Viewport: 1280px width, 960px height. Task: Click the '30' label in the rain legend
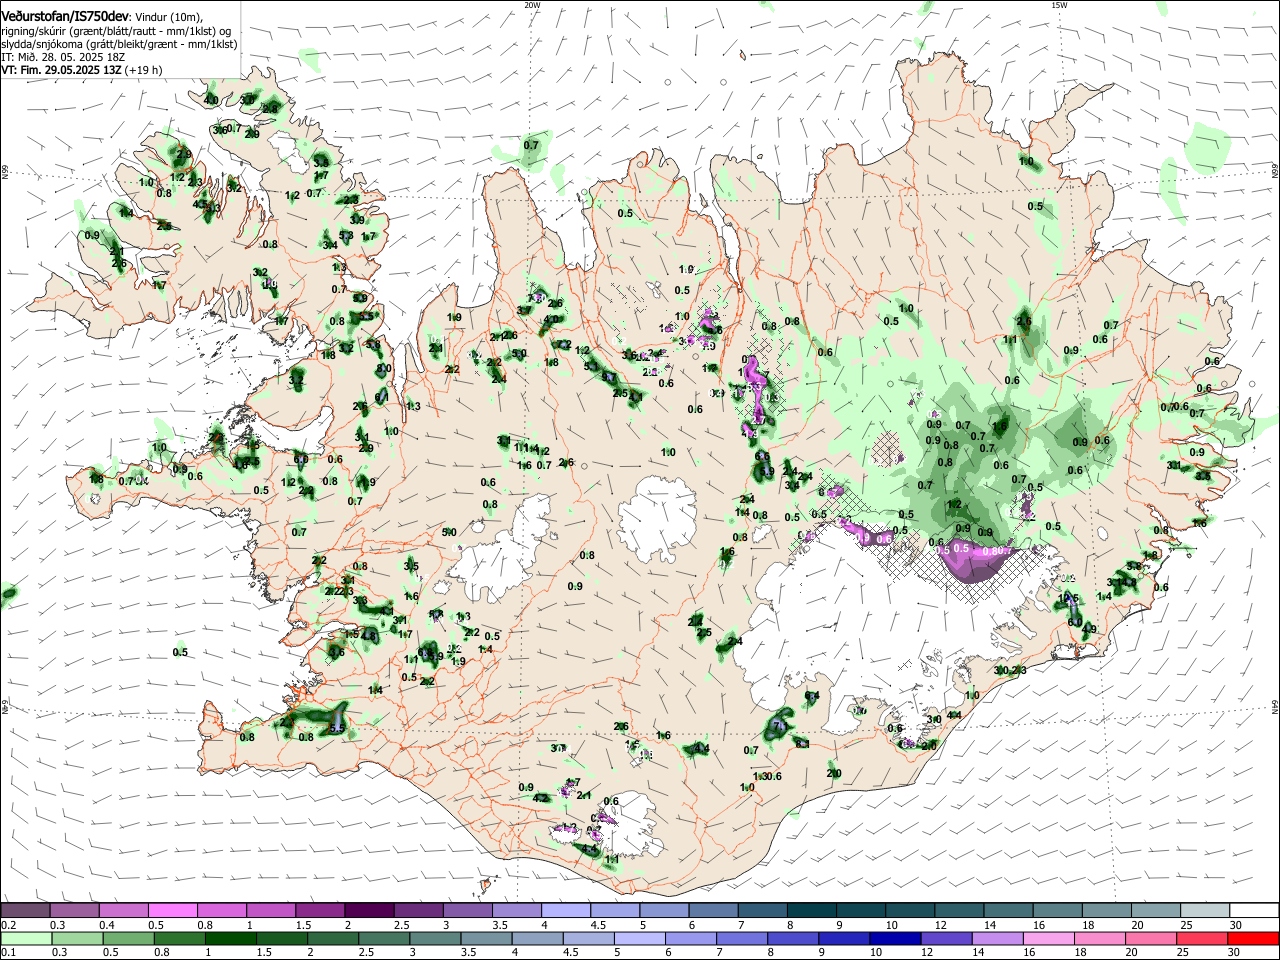tap(1235, 953)
